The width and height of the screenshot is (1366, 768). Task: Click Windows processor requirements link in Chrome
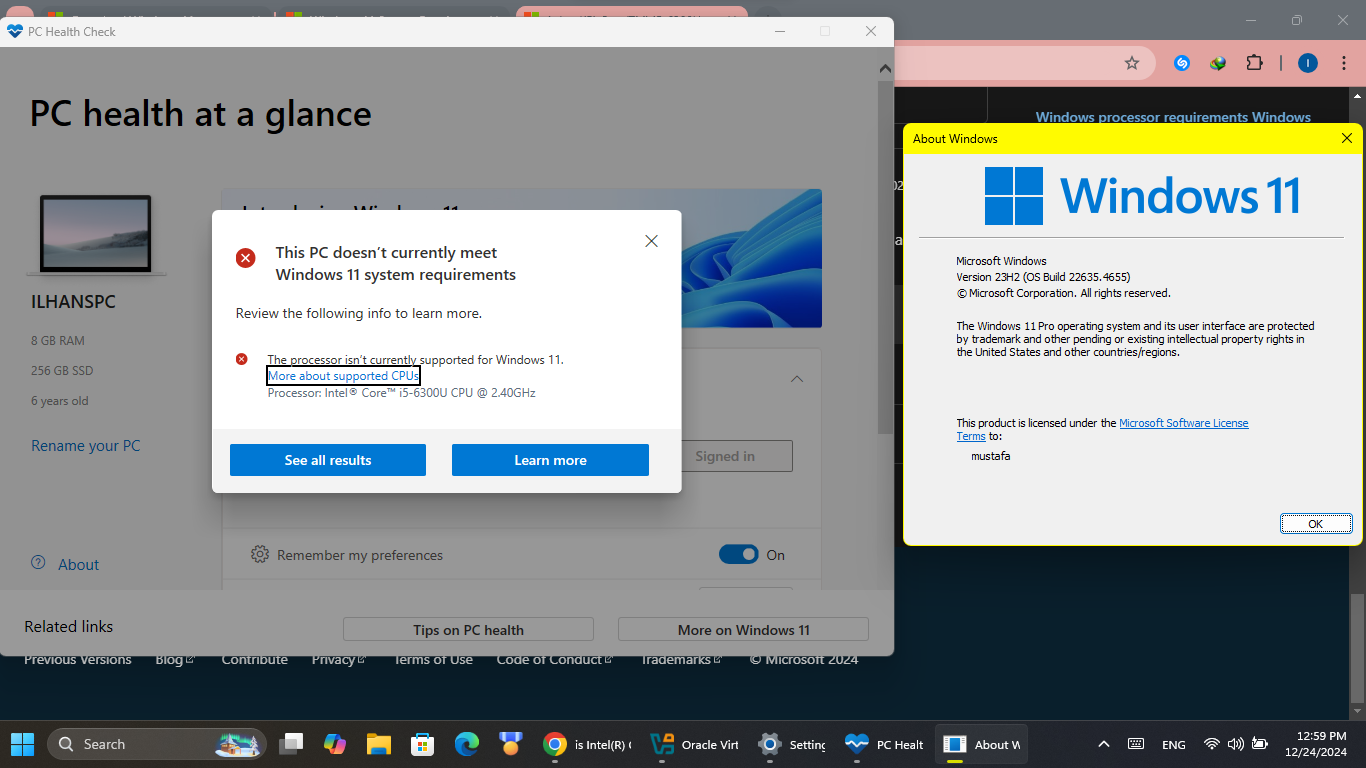pos(1173,117)
